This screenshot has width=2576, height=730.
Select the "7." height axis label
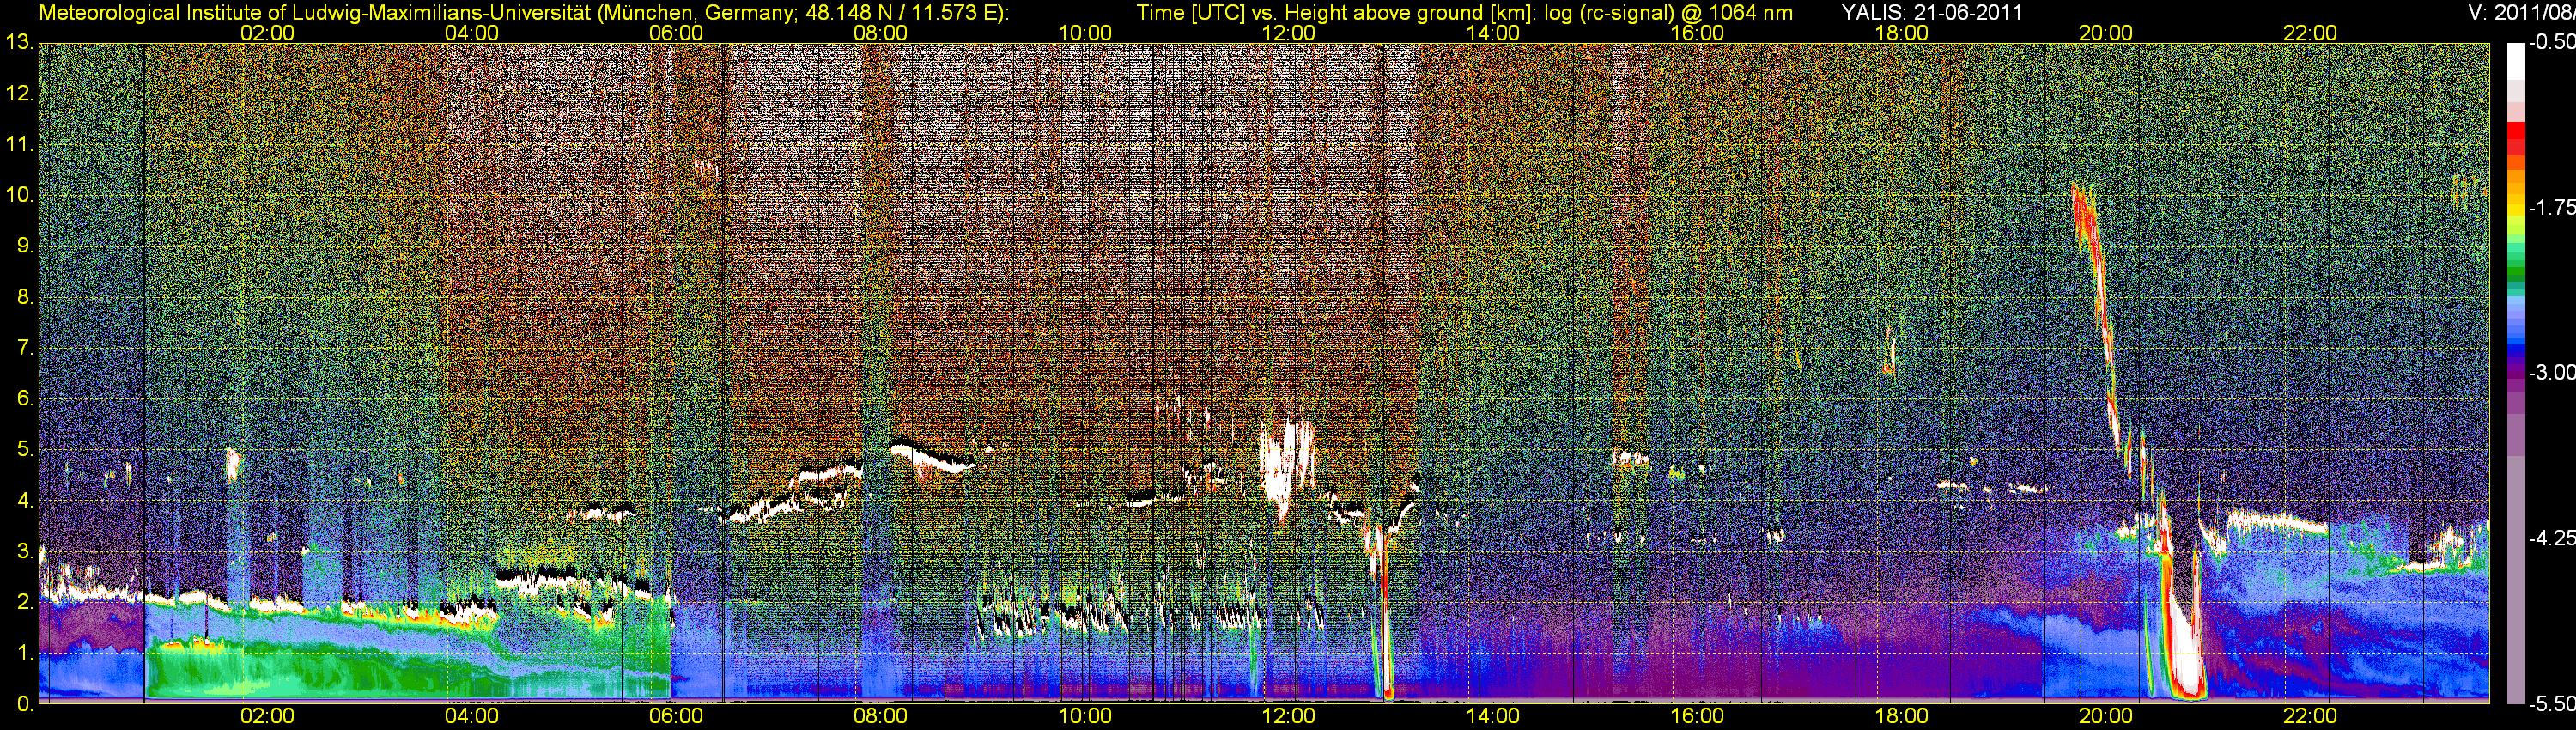25,349
